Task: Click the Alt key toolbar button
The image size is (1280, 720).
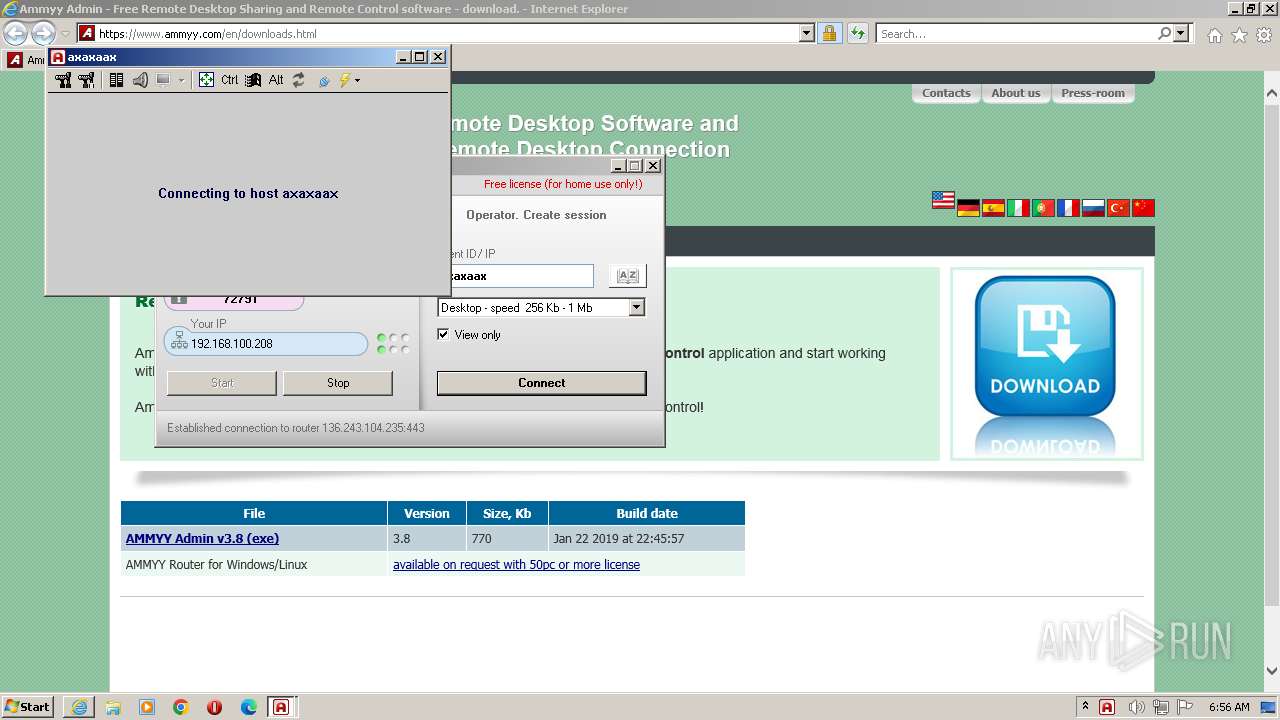Action: (276, 80)
